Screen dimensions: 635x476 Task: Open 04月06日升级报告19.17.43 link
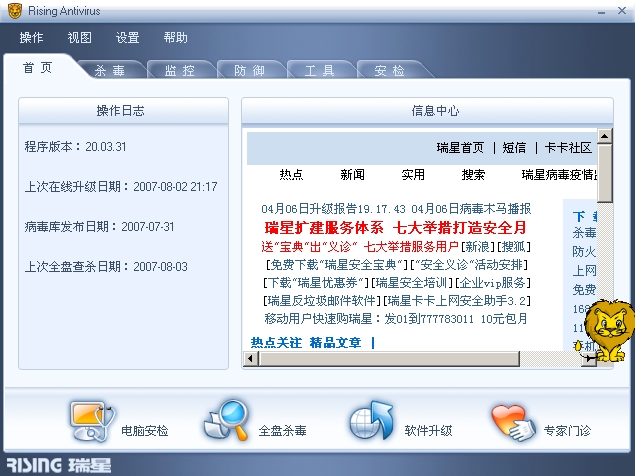(x=333, y=209)
